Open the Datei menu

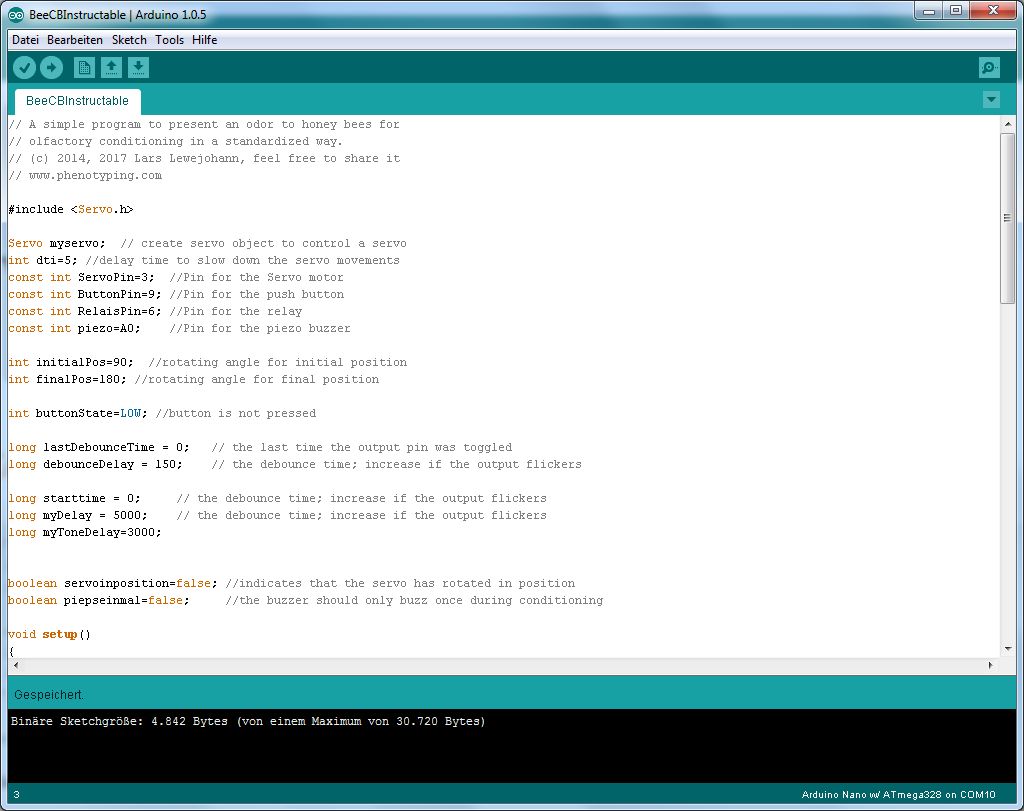pos(24,40)
